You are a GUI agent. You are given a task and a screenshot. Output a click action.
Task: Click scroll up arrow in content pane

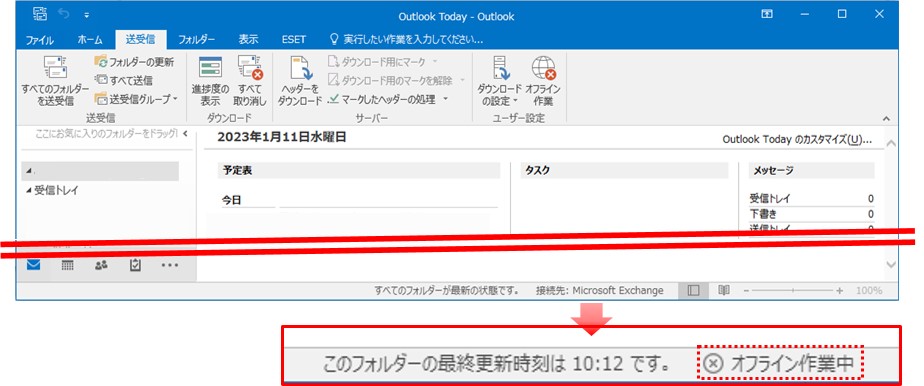(x=892, y=143)
